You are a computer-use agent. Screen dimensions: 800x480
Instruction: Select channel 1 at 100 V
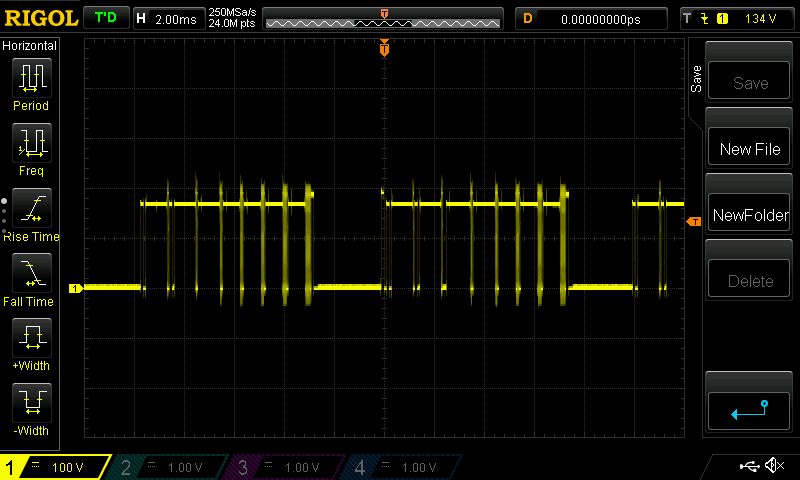click(56, 467)
